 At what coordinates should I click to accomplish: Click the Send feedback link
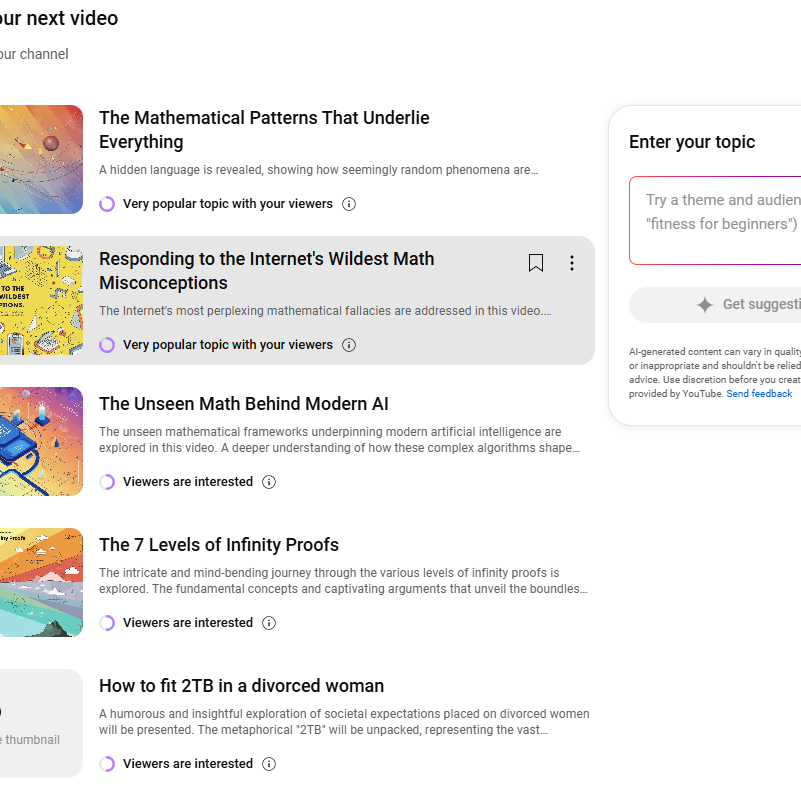[x=759, y=393]
